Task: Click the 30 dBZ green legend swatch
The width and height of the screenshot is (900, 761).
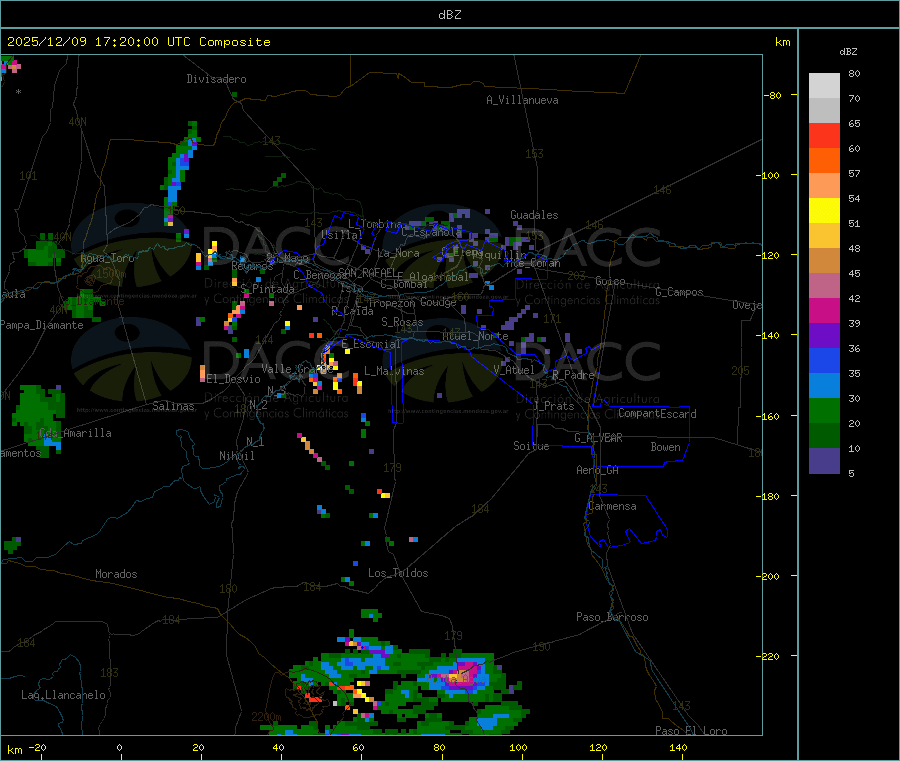Action: (824, 410)
